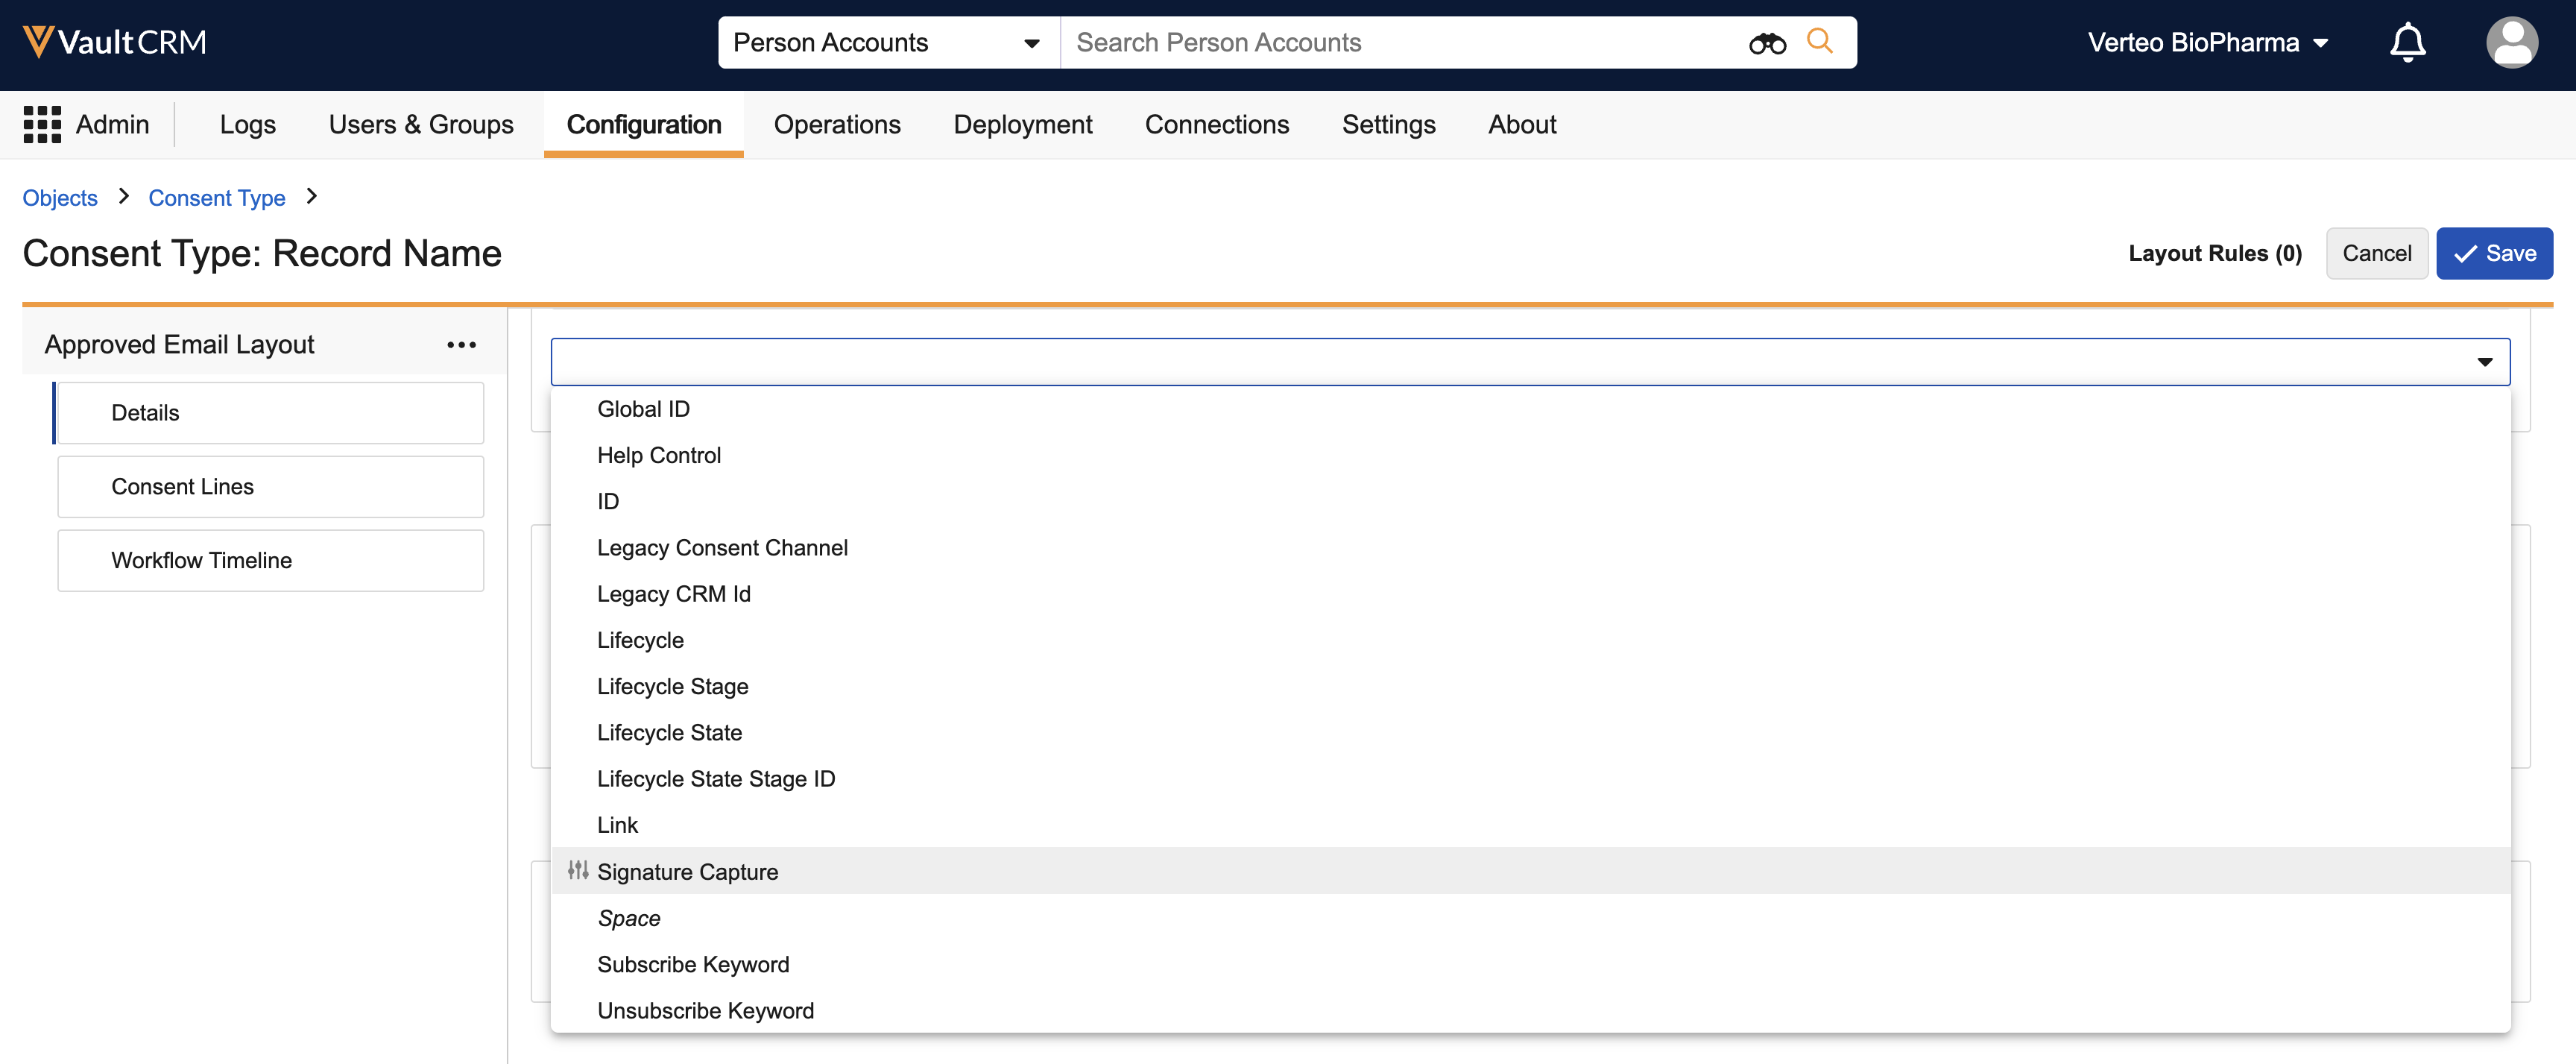Switch to the Operations tab

point(837,125)
